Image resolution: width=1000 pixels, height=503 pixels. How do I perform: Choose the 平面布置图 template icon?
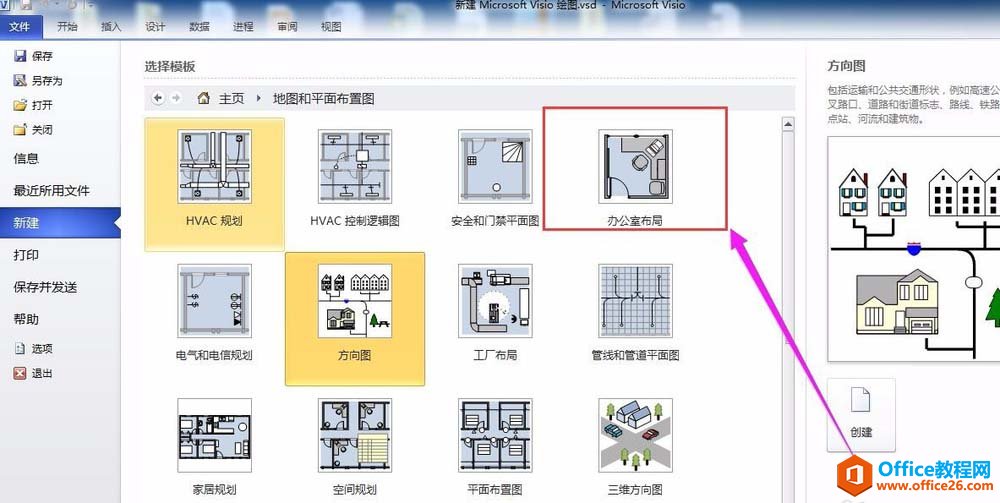click(495, 435)
